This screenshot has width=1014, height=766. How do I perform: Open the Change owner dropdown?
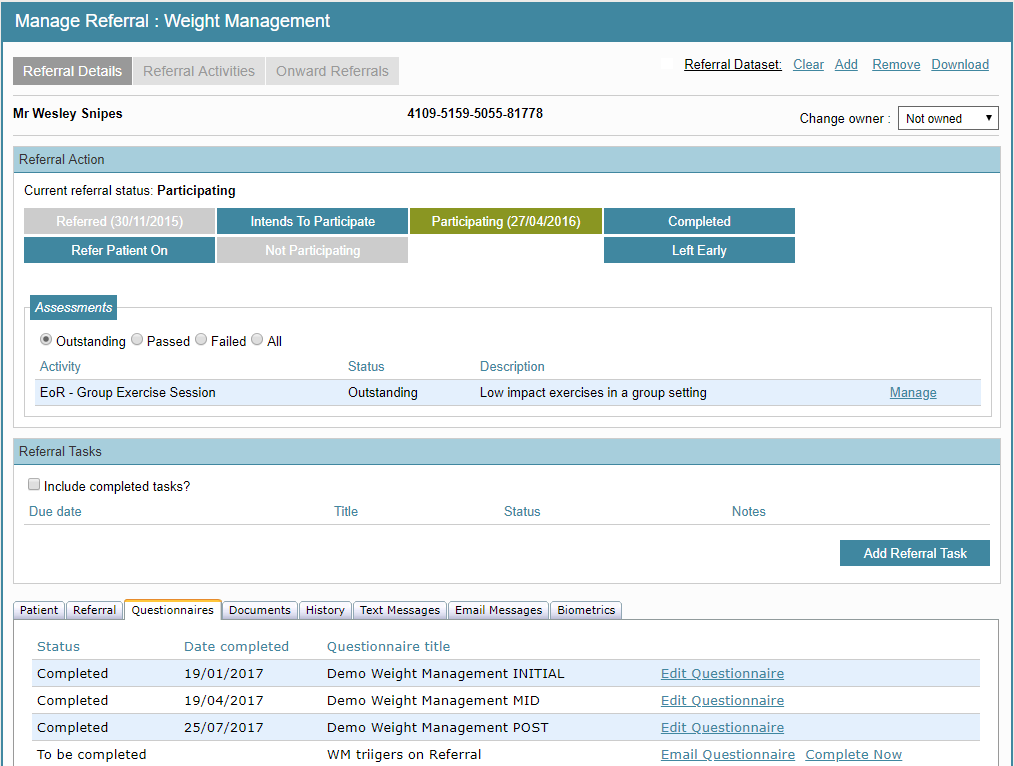click(947, 118)
